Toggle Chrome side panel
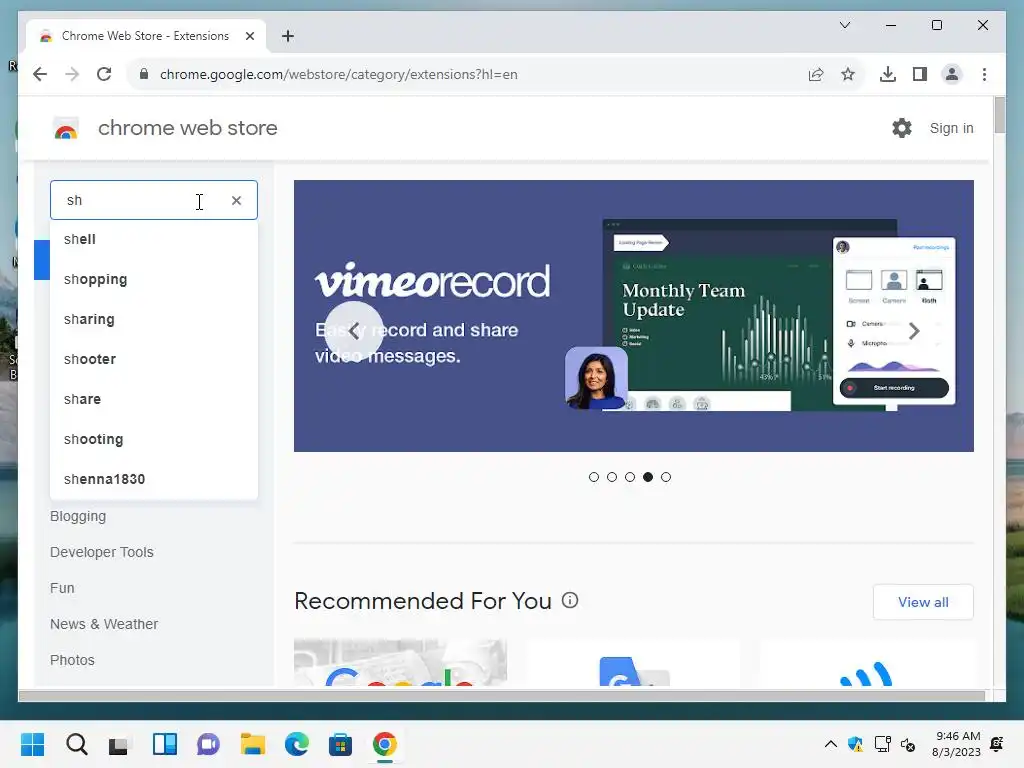Screen dimensions: 1024x768 click(x=920, y=74)
